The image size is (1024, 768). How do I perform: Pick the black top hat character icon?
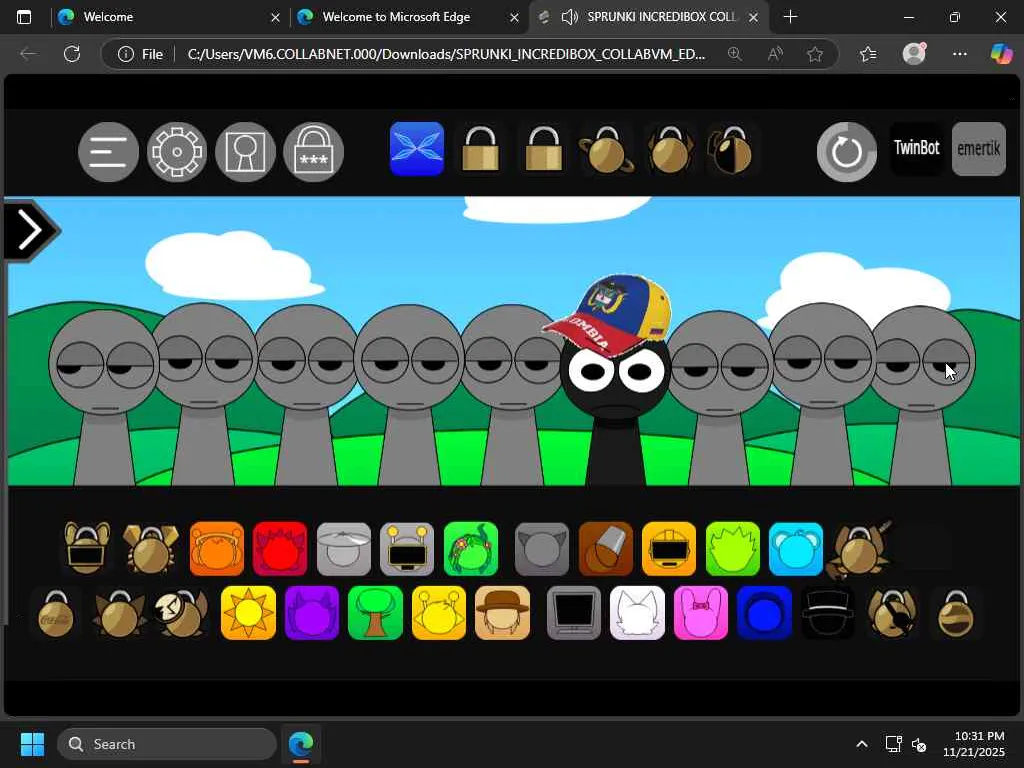pos(827,613)
